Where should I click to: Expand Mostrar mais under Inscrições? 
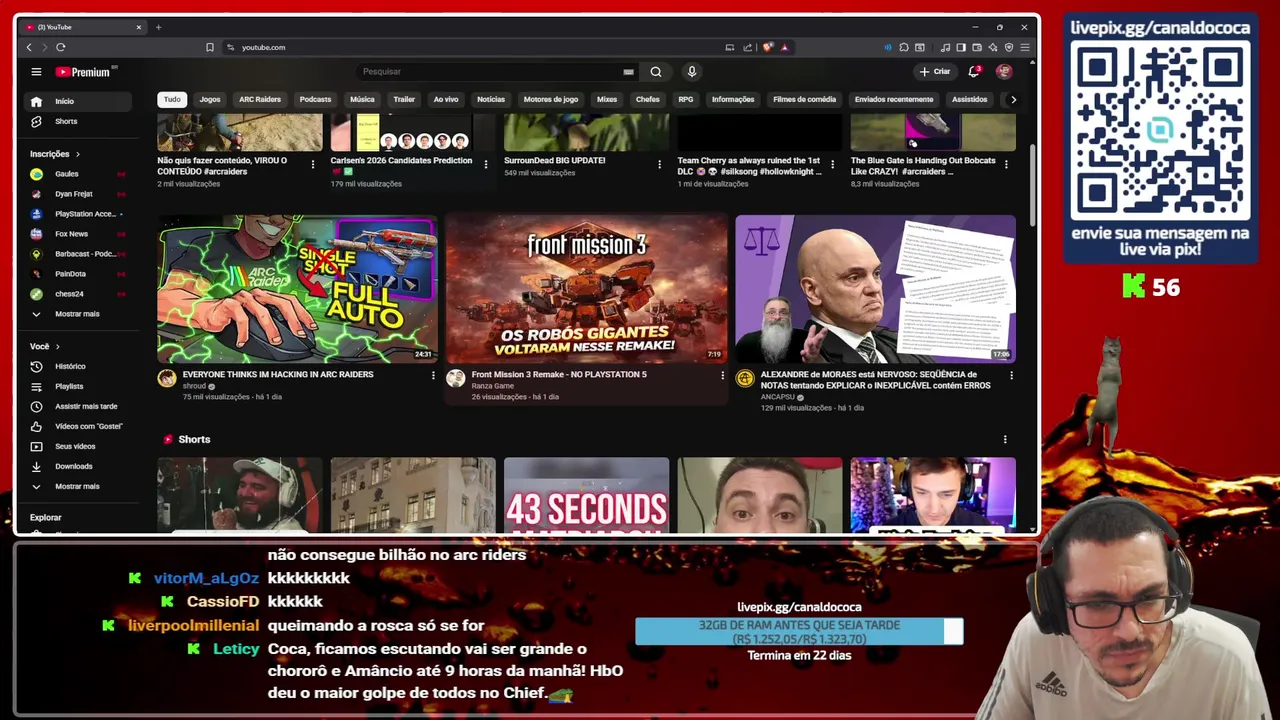pyautogui.click(x=78, y=314)
